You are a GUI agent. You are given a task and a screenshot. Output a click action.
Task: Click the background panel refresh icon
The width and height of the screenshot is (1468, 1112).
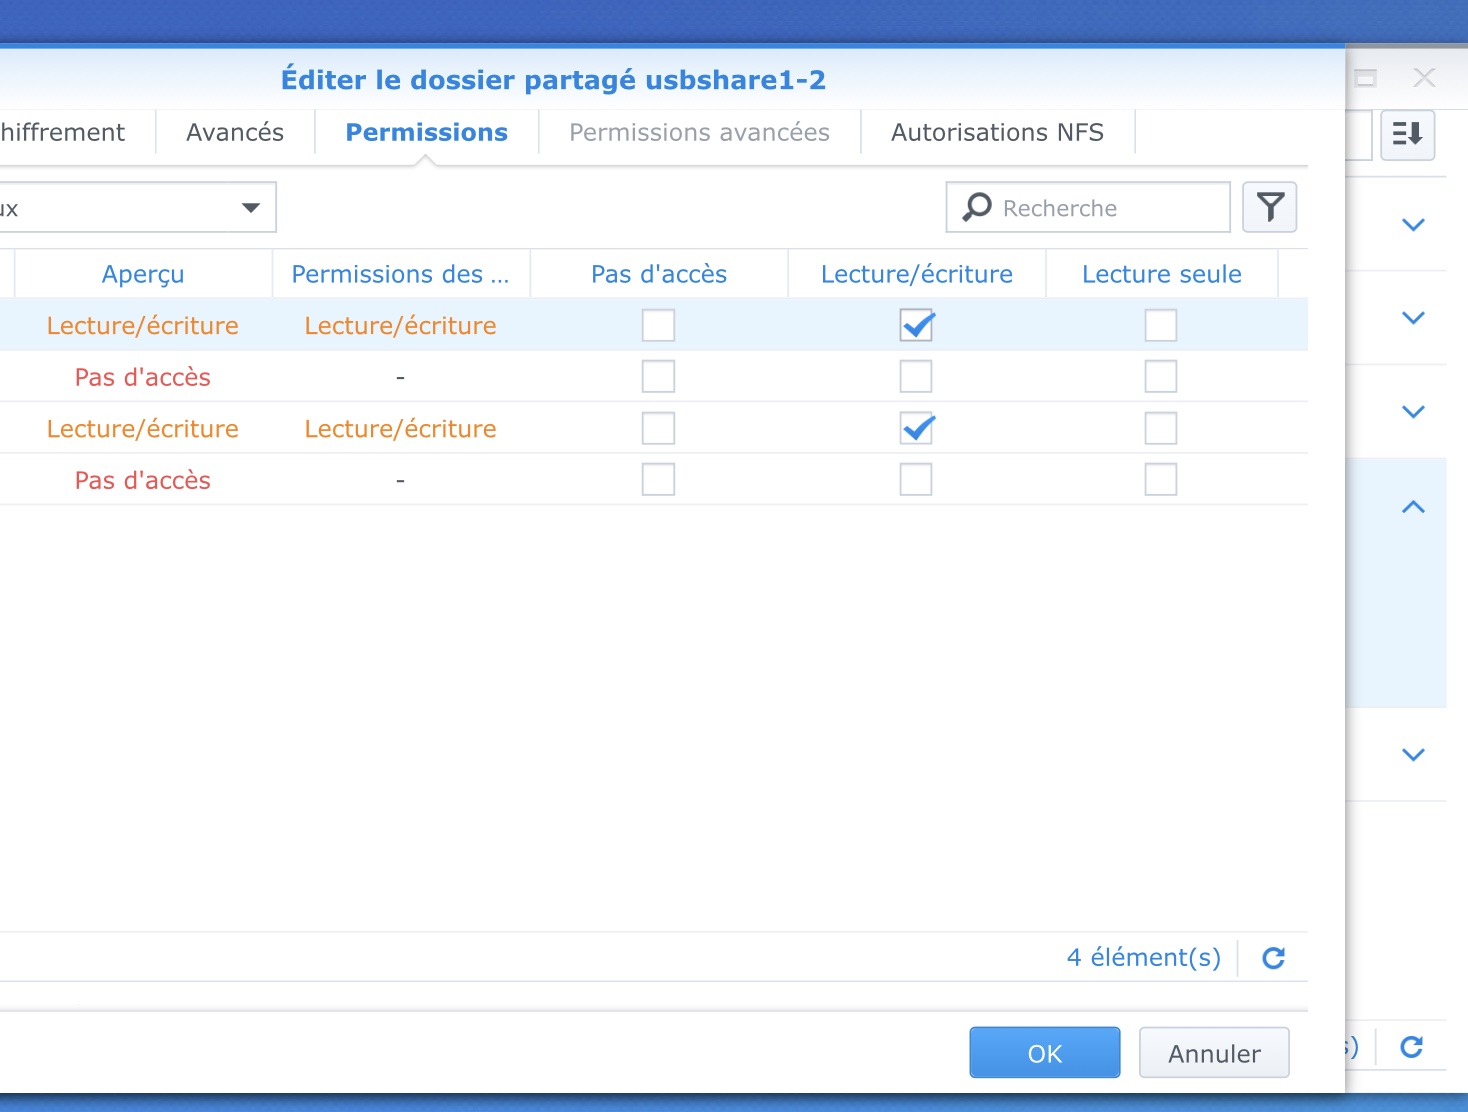click(1411, 1047)
